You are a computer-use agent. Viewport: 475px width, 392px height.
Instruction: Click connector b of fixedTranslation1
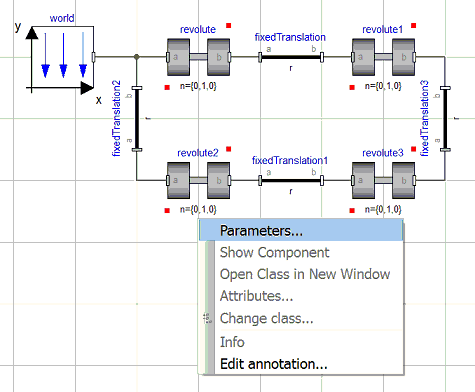coord(322,180)
